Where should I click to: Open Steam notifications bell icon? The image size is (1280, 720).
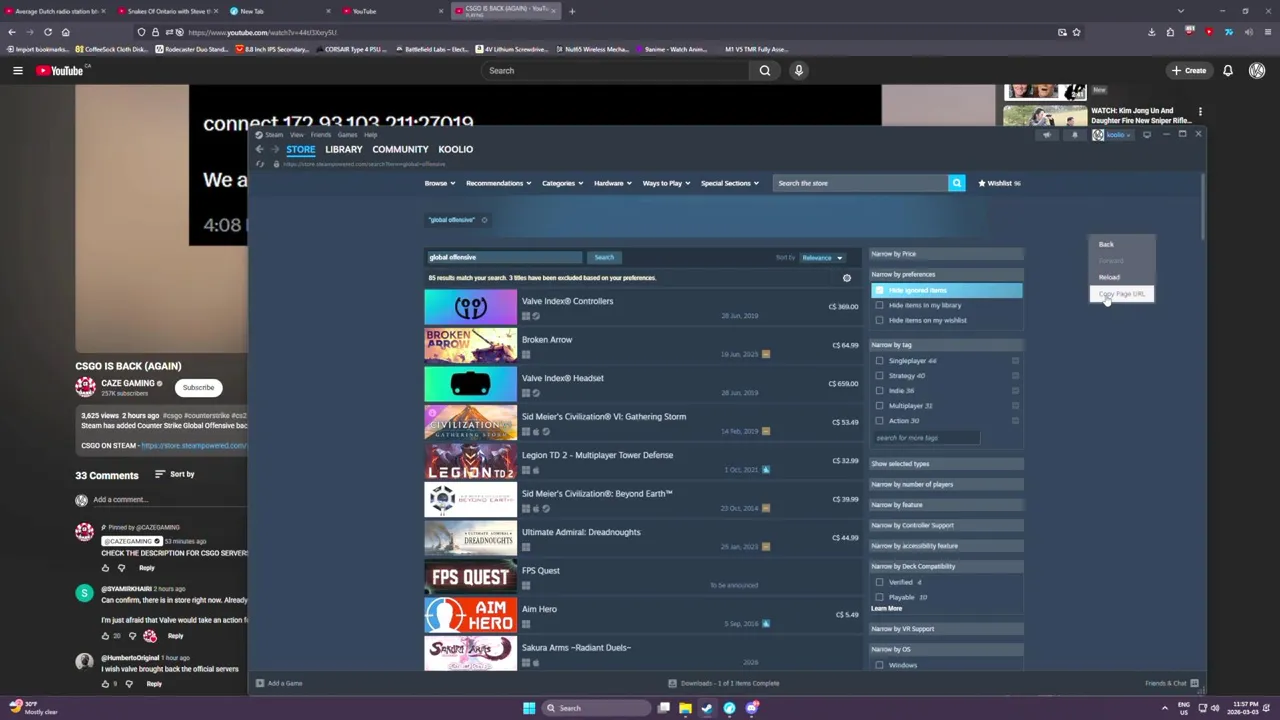[x=1075, y=135]
